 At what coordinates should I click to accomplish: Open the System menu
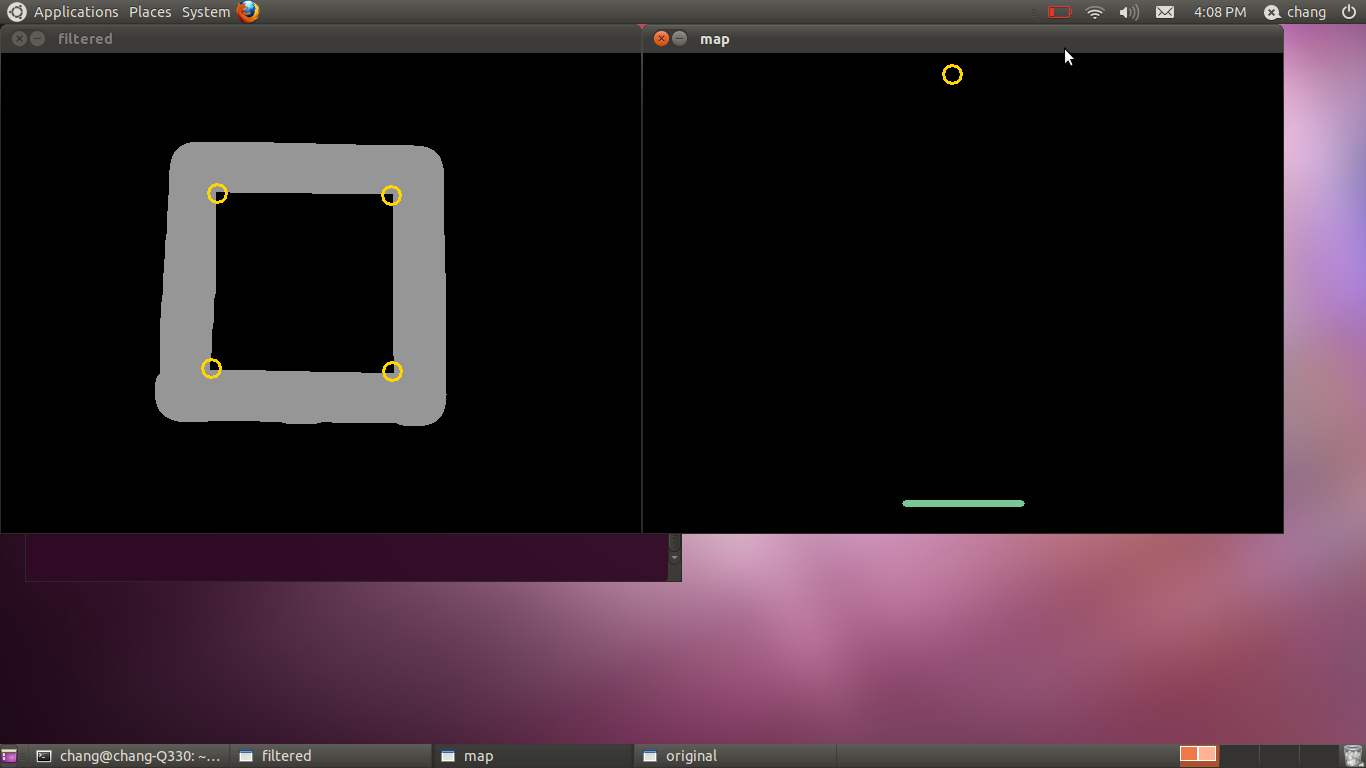click(x=205, y=12)
